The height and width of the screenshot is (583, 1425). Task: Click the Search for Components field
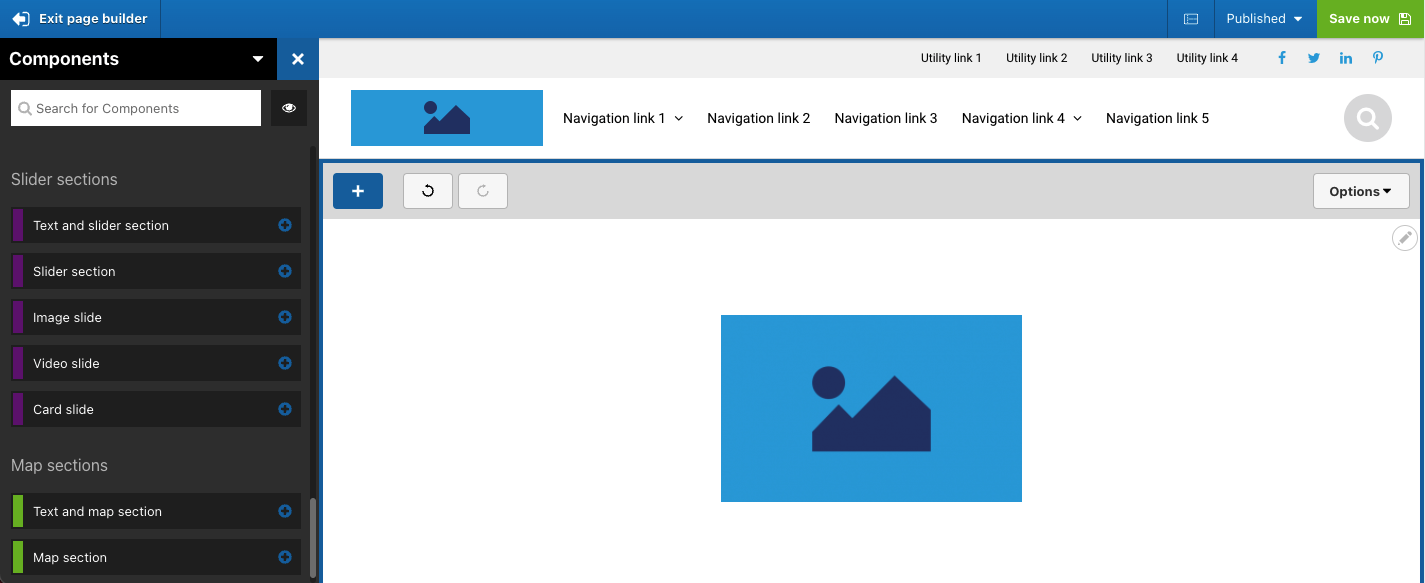(x=136, y=108)
